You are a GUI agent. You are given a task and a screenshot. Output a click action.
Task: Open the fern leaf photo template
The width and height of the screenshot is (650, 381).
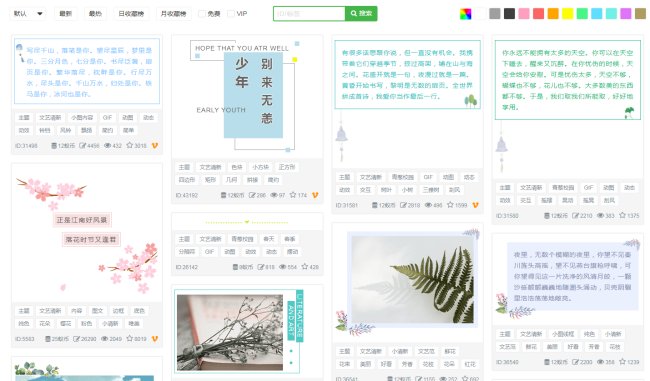pyautogui.click(x=407, y=282)
